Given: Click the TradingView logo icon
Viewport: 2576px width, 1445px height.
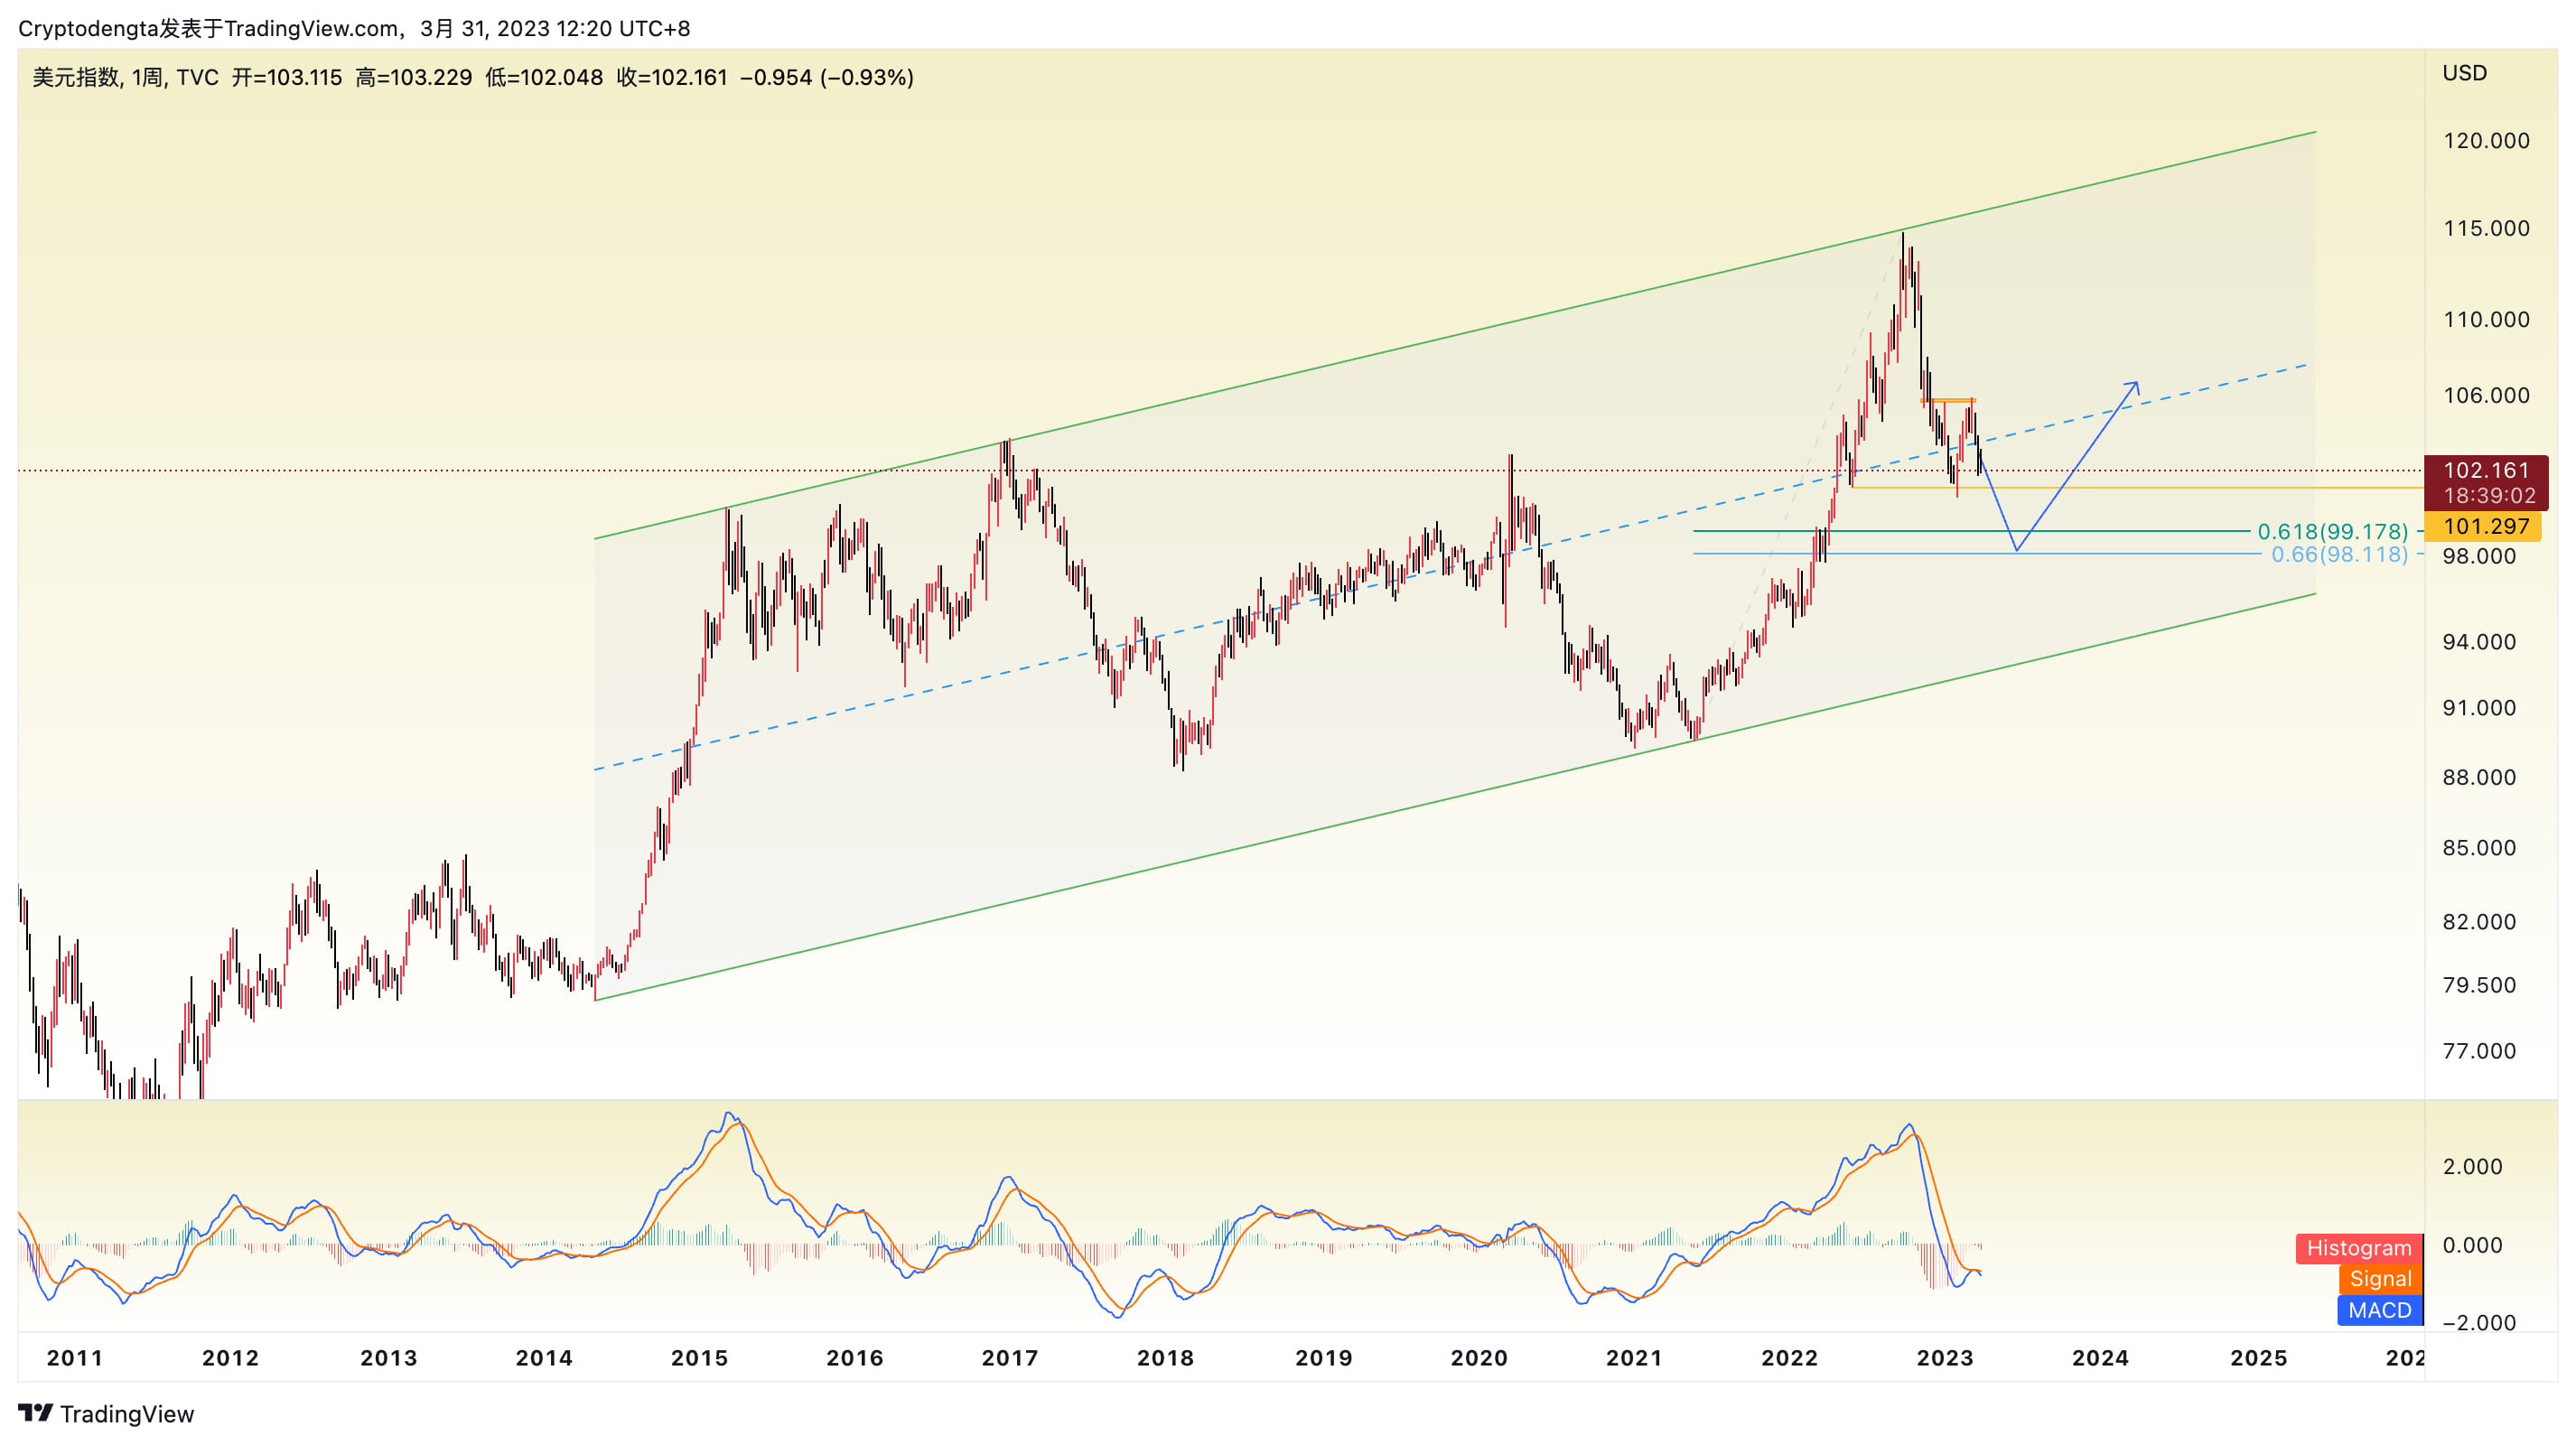Looking at the screenshot, I should 35,1413.
